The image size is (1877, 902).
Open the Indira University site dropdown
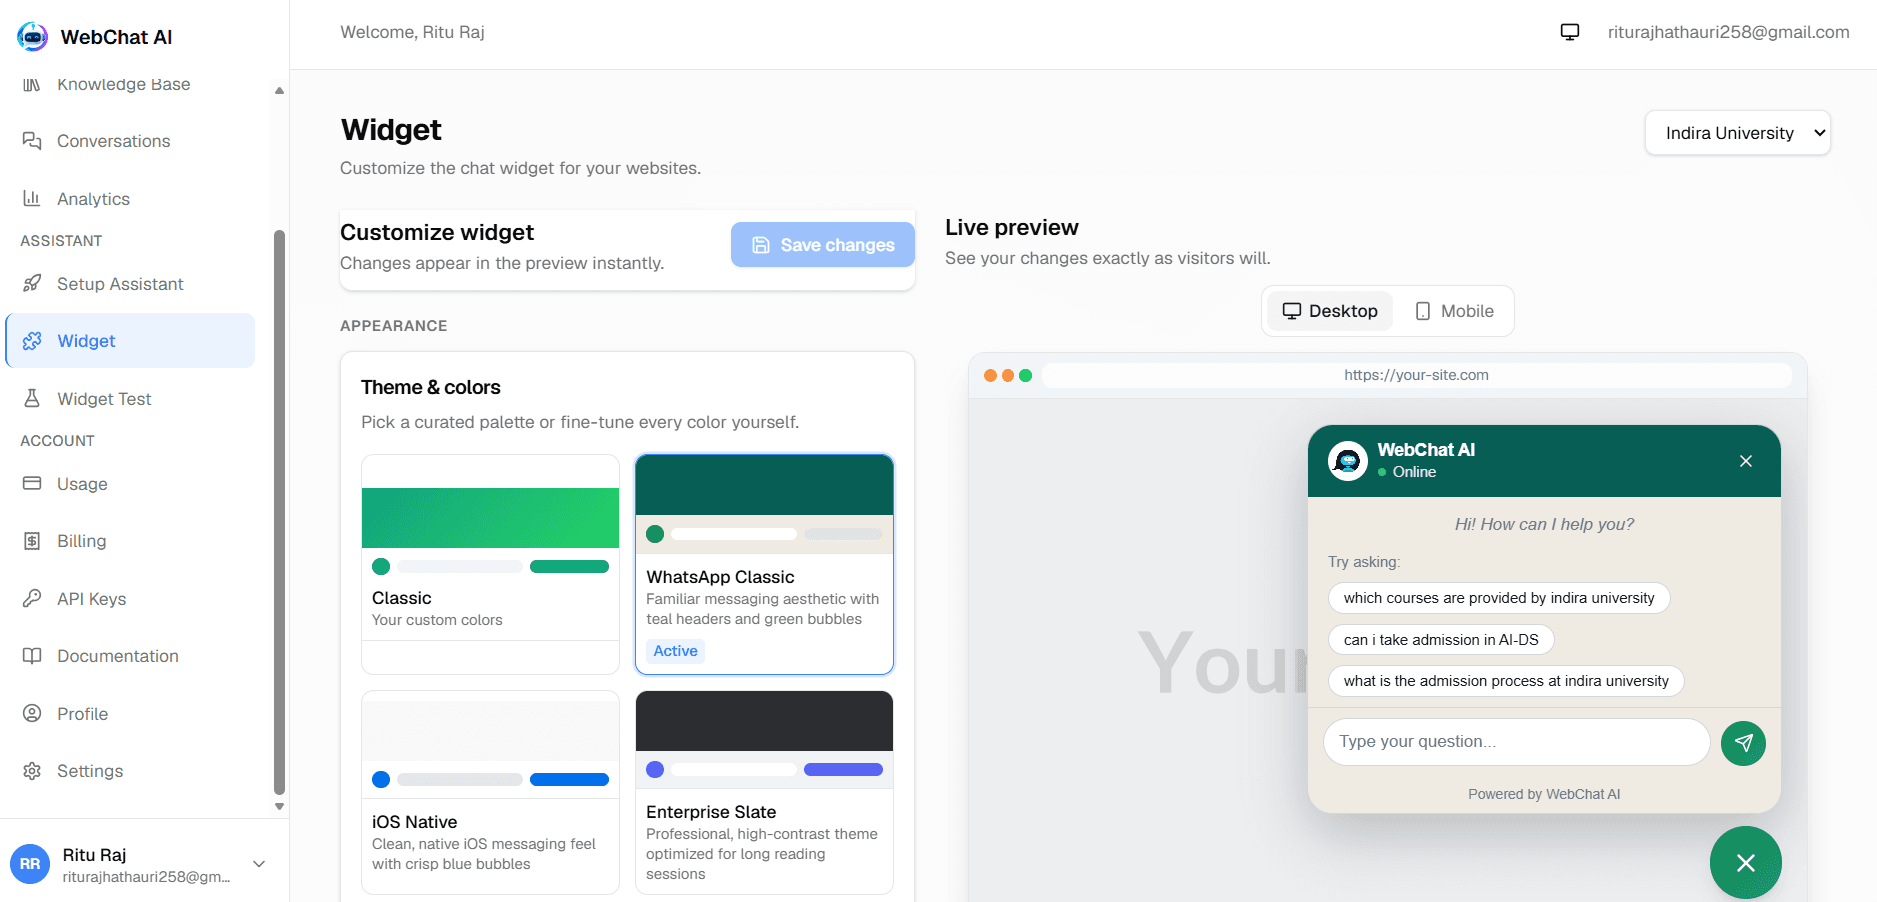pyautogui.click(x=1737, y=133)
